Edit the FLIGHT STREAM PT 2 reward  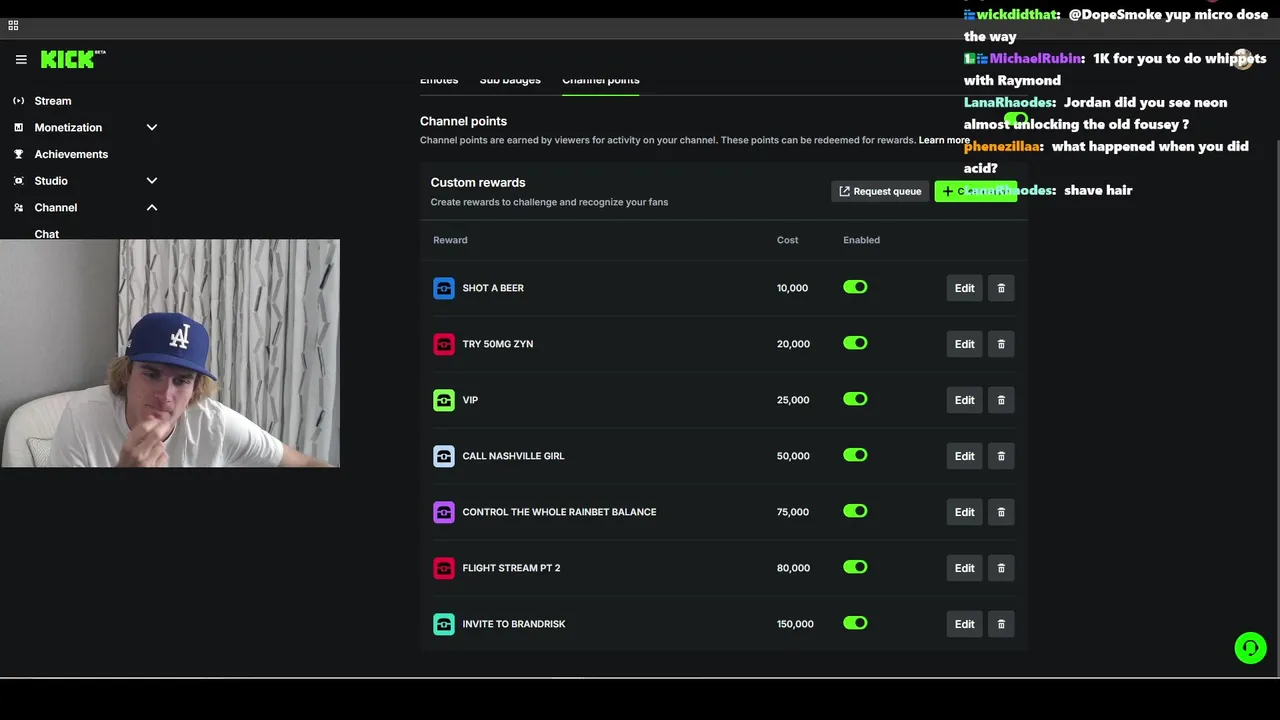click(964, 568)
